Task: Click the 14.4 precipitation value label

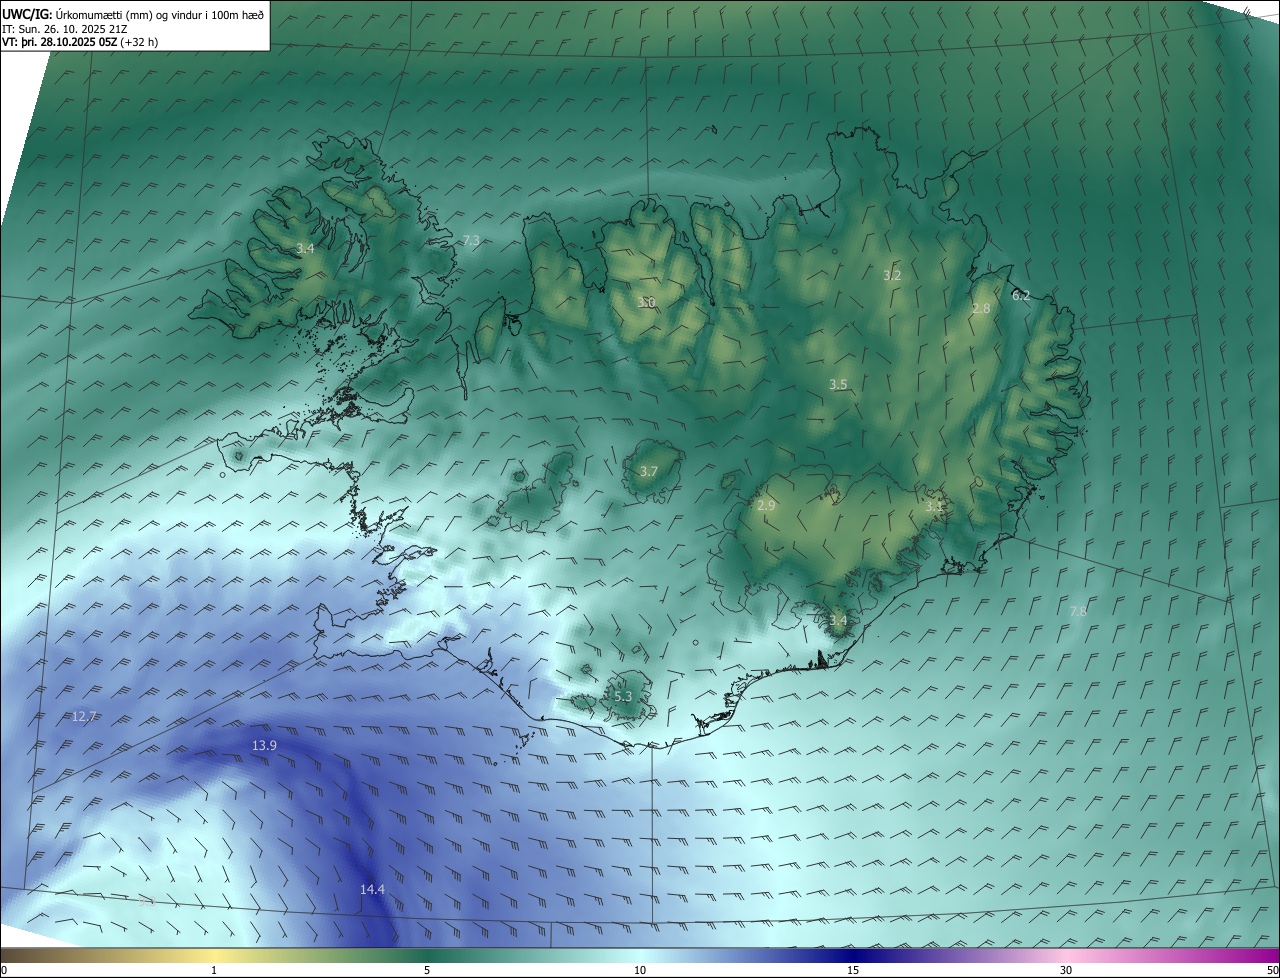Action: [372, 889]
